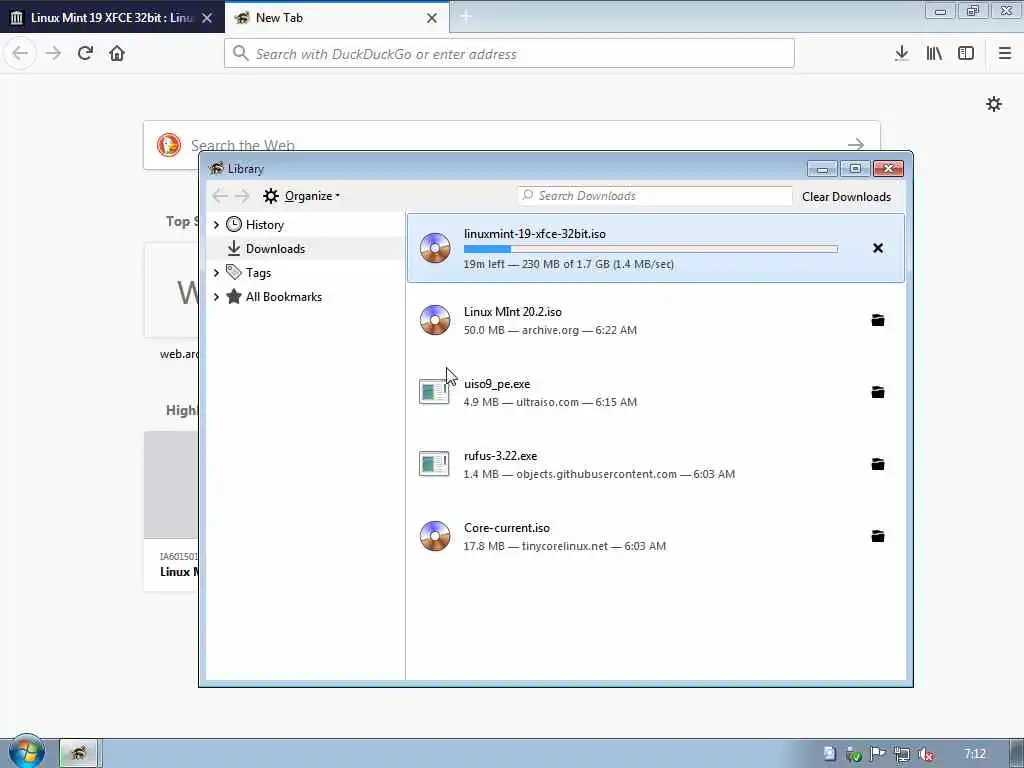The width and height of the screenshot is (1024, 768).
Task: Click the browser address bar
Action: click(x=509, y=54)
